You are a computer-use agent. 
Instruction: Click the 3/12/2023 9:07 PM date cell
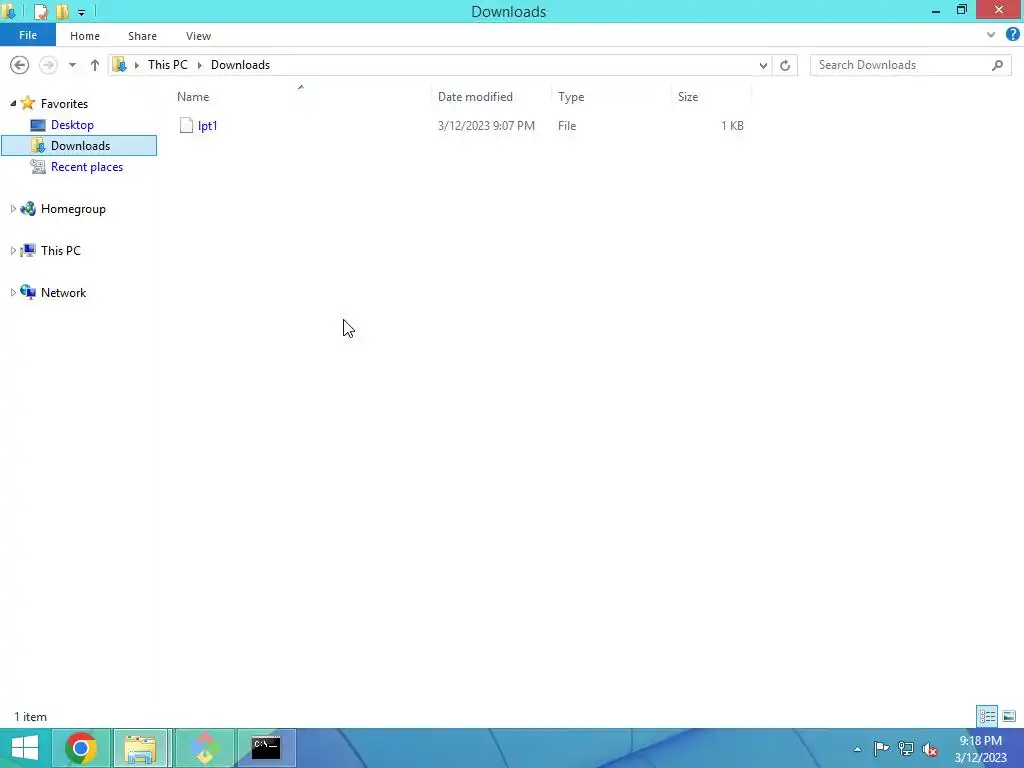pos(486,125)
